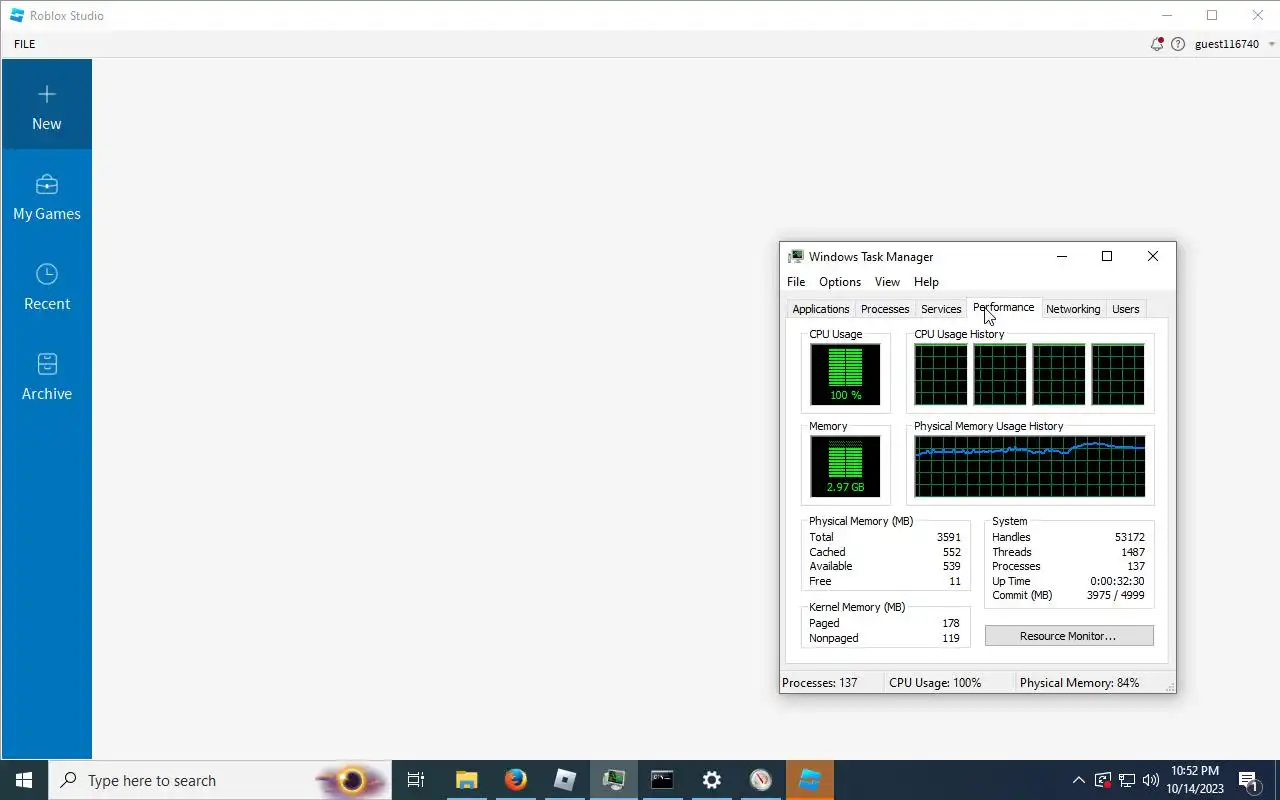1280x800 pixels.
Task: Click the Nonpaged kernel memory value 119
Action: click(951, 638)
